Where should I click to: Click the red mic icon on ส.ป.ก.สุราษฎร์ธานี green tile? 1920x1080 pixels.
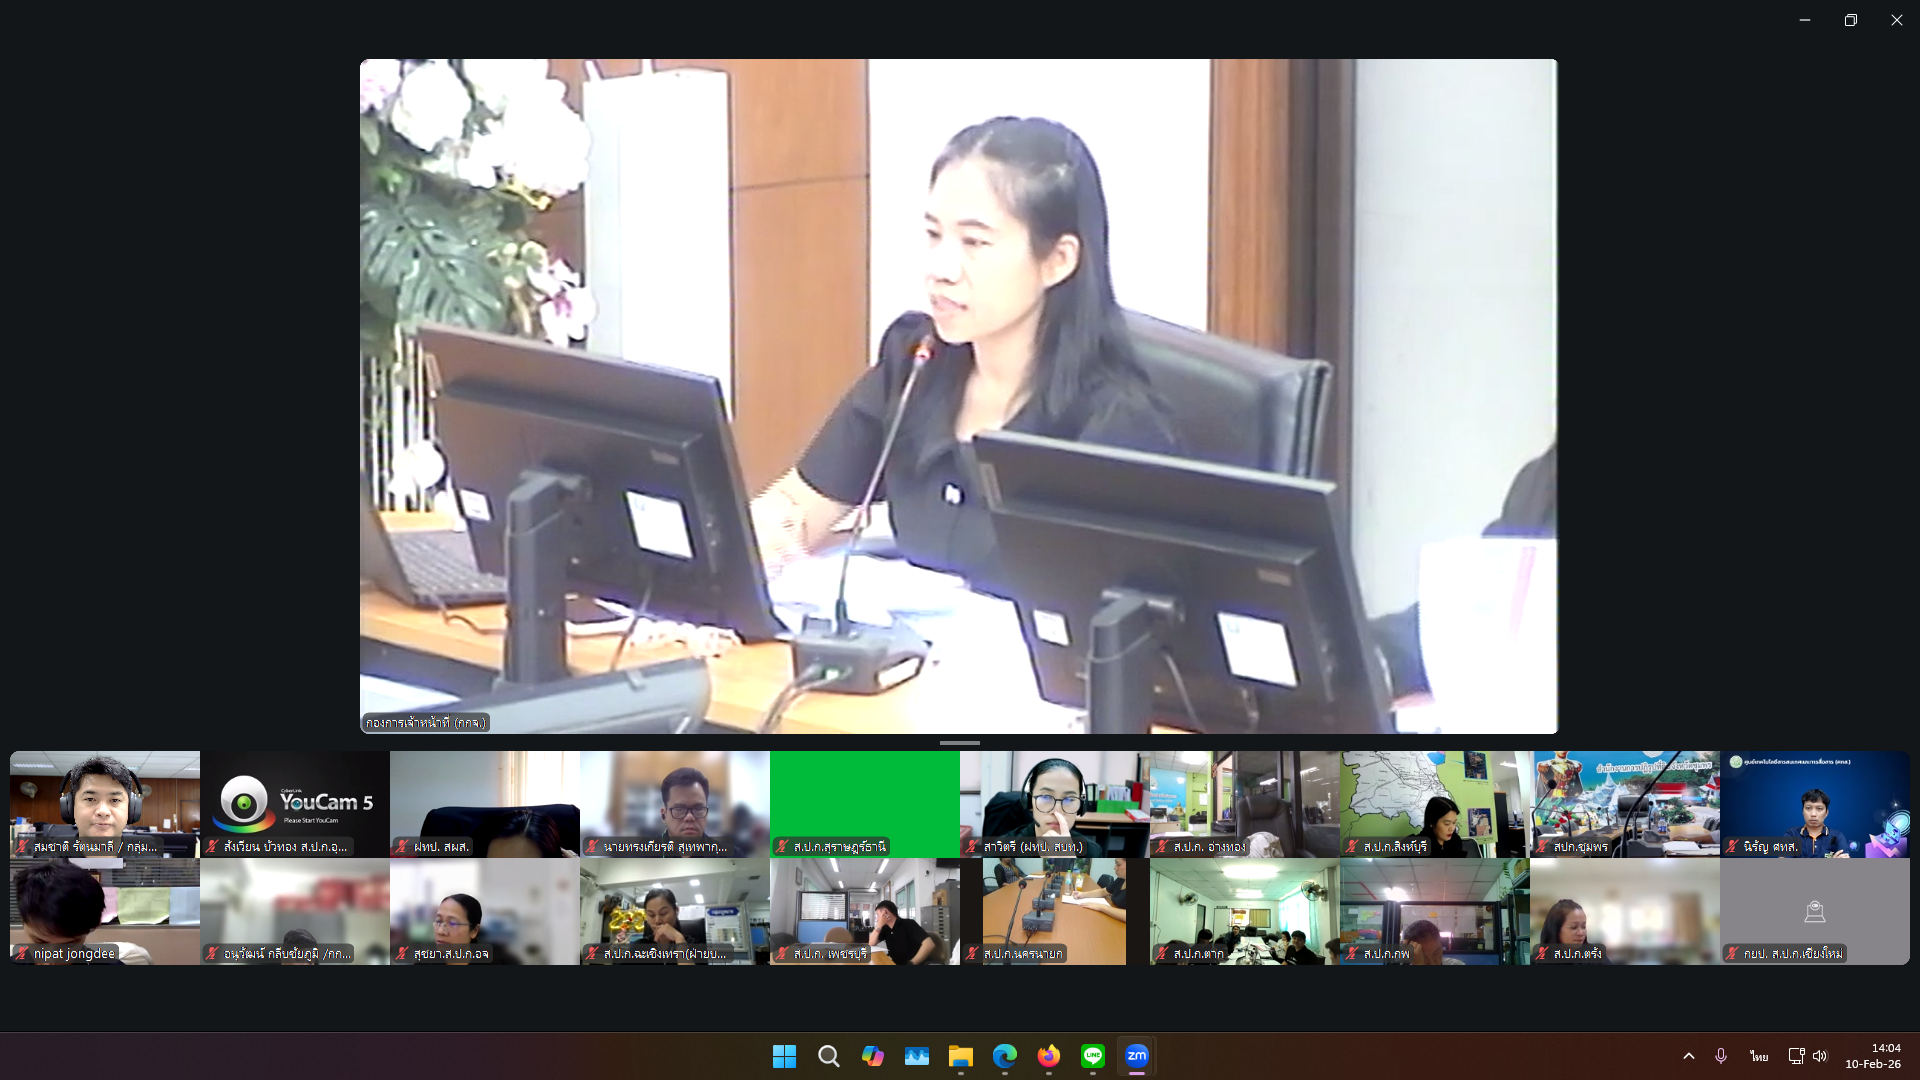[x=782, y=845]
